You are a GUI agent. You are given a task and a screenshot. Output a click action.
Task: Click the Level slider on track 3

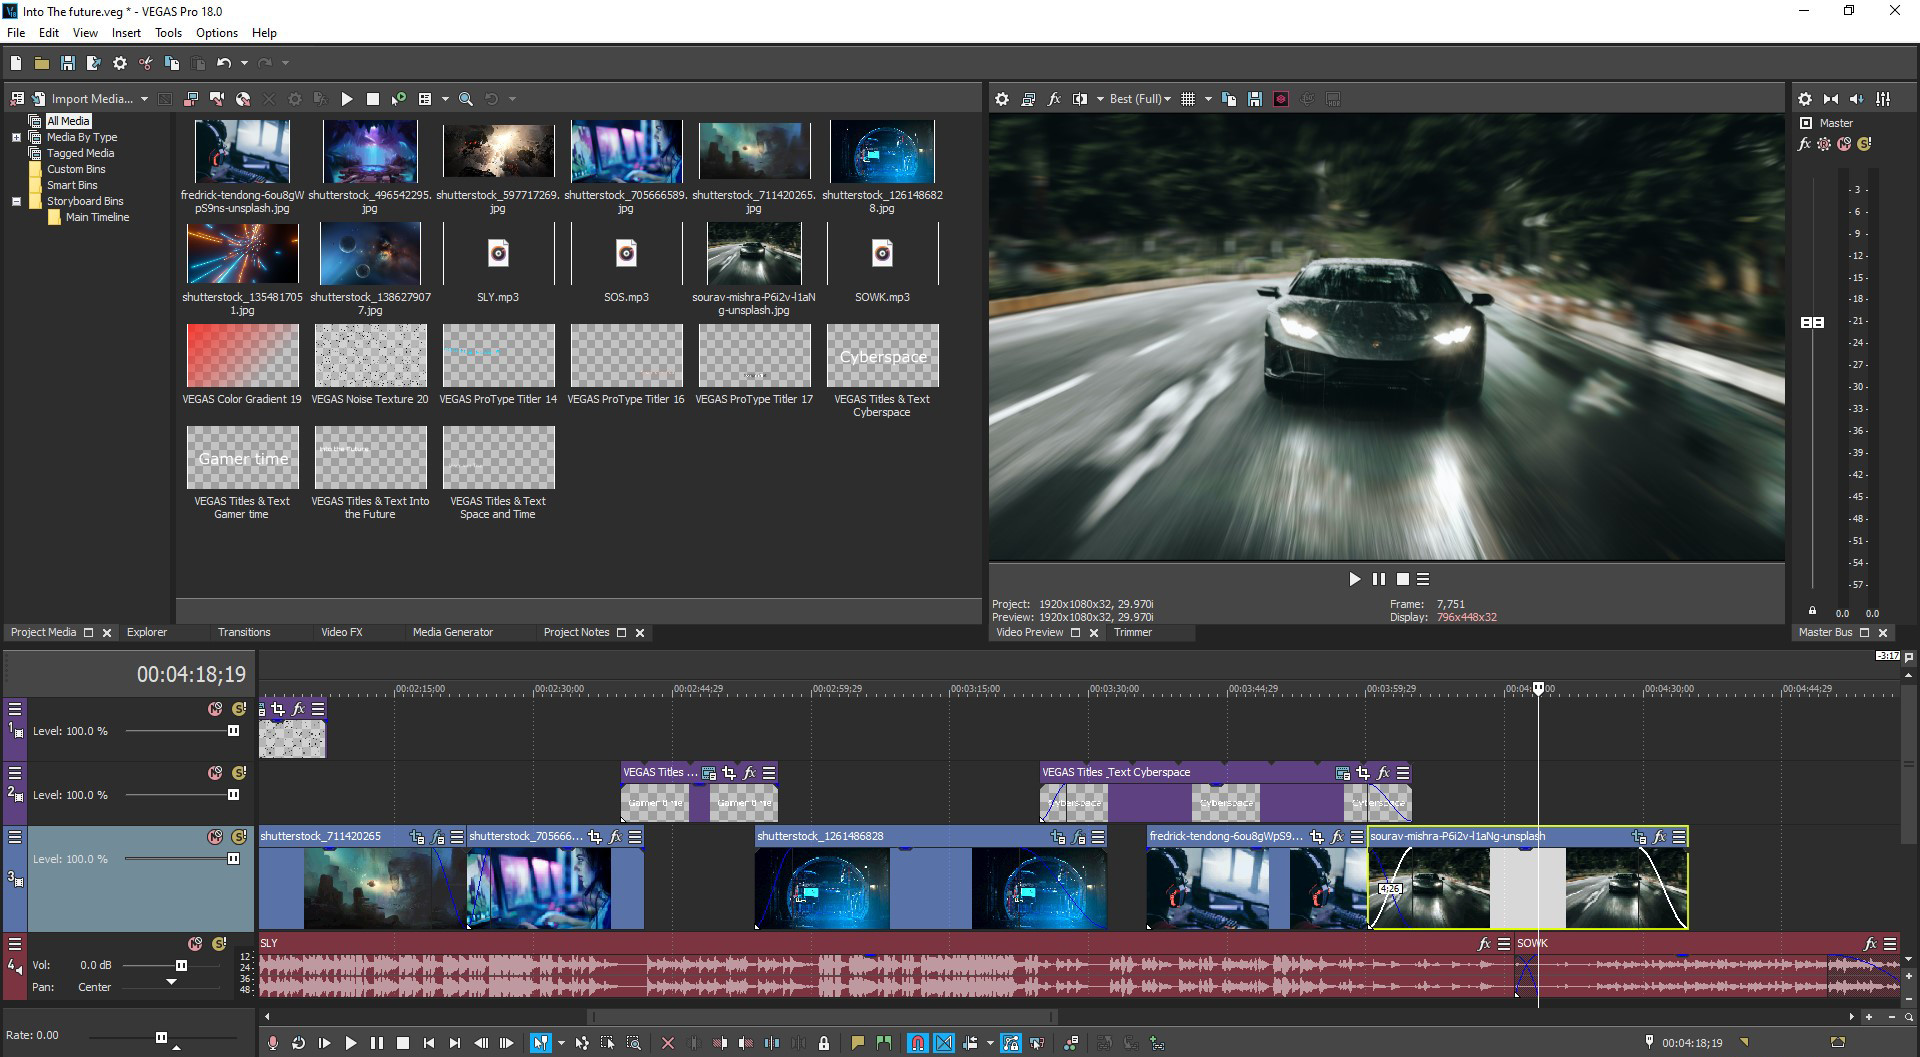[x=232, y=858]
